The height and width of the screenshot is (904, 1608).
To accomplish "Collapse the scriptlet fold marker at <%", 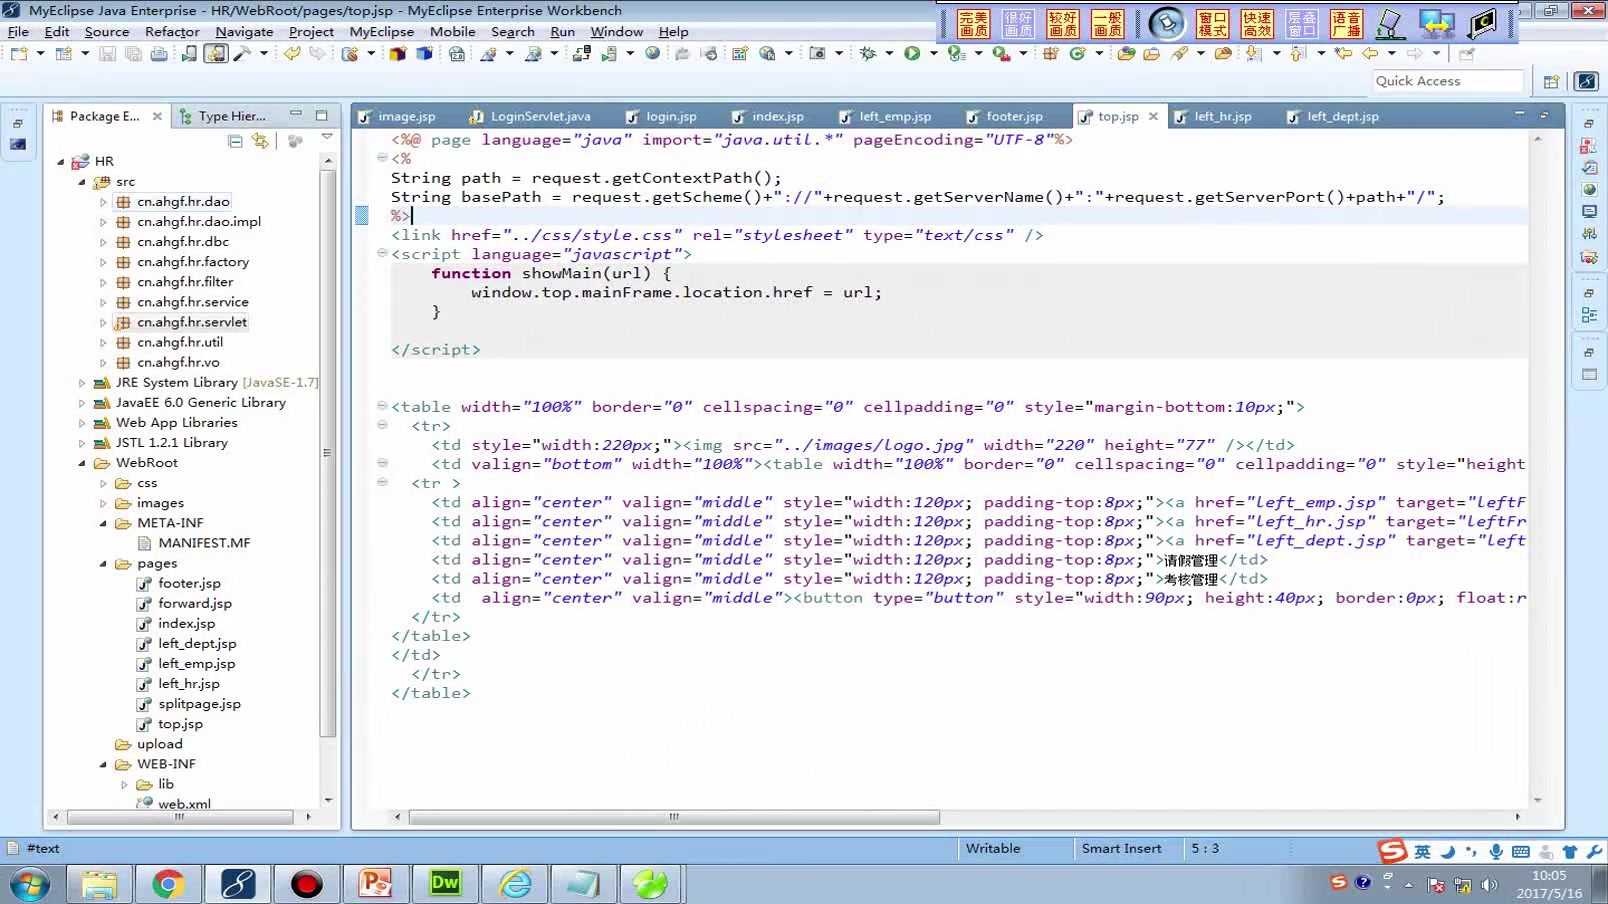I will (x=382, y=158).
